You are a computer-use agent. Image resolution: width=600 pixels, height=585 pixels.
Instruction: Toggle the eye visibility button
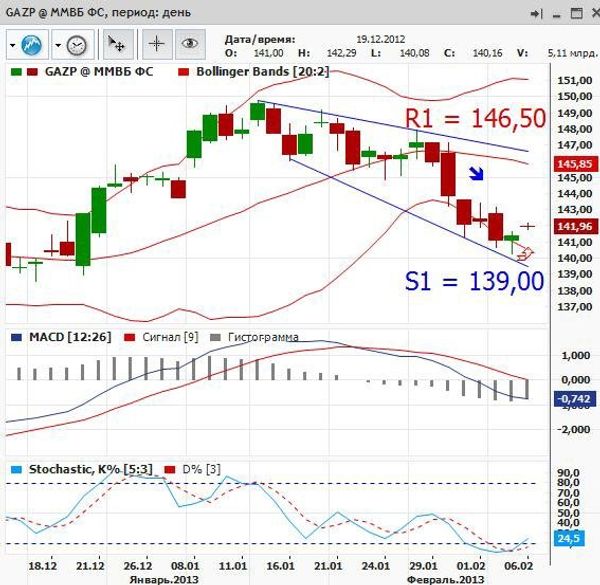pyautogui.click(x=190, y=44)
